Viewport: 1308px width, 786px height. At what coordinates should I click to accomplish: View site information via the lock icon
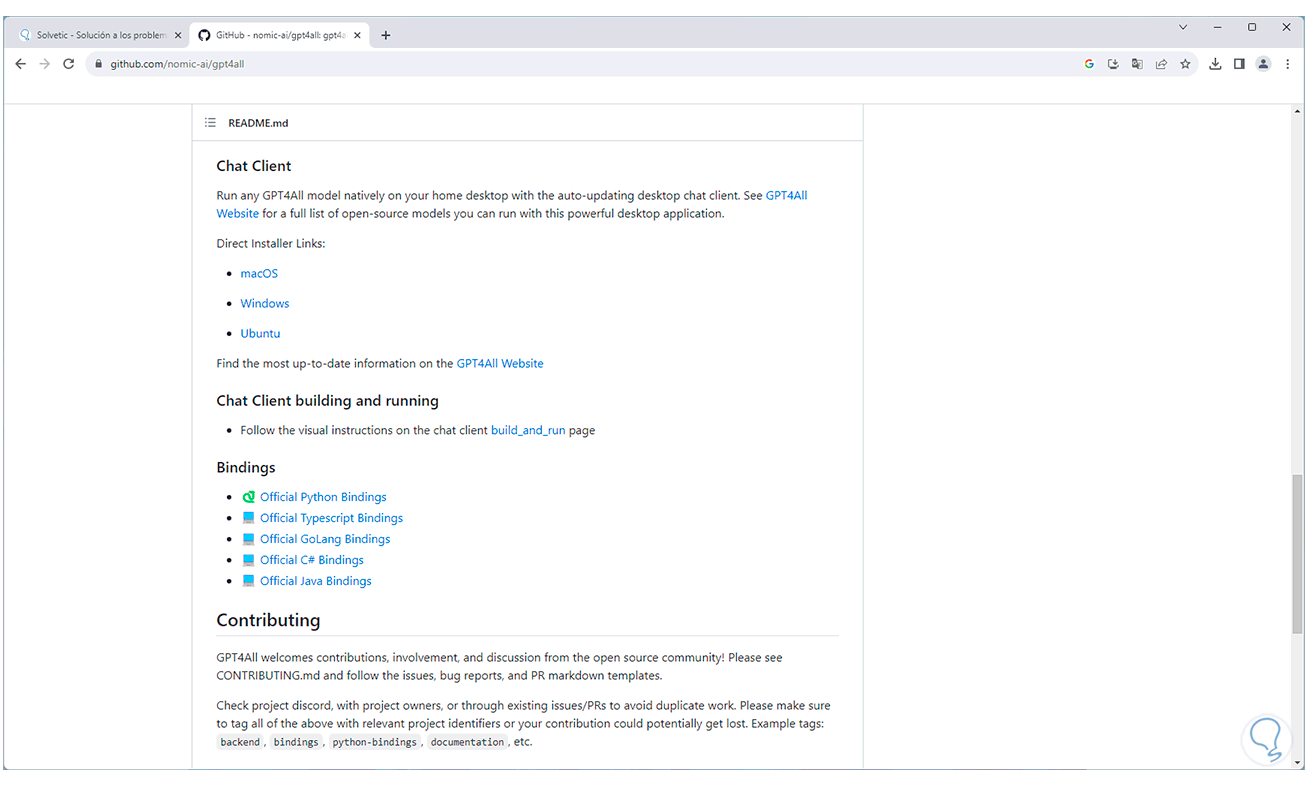point(98,64)
